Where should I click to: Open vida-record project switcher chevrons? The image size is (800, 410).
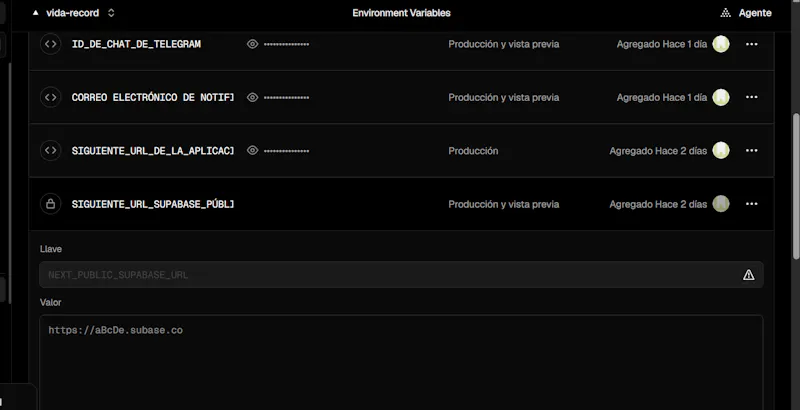(111, 13)
